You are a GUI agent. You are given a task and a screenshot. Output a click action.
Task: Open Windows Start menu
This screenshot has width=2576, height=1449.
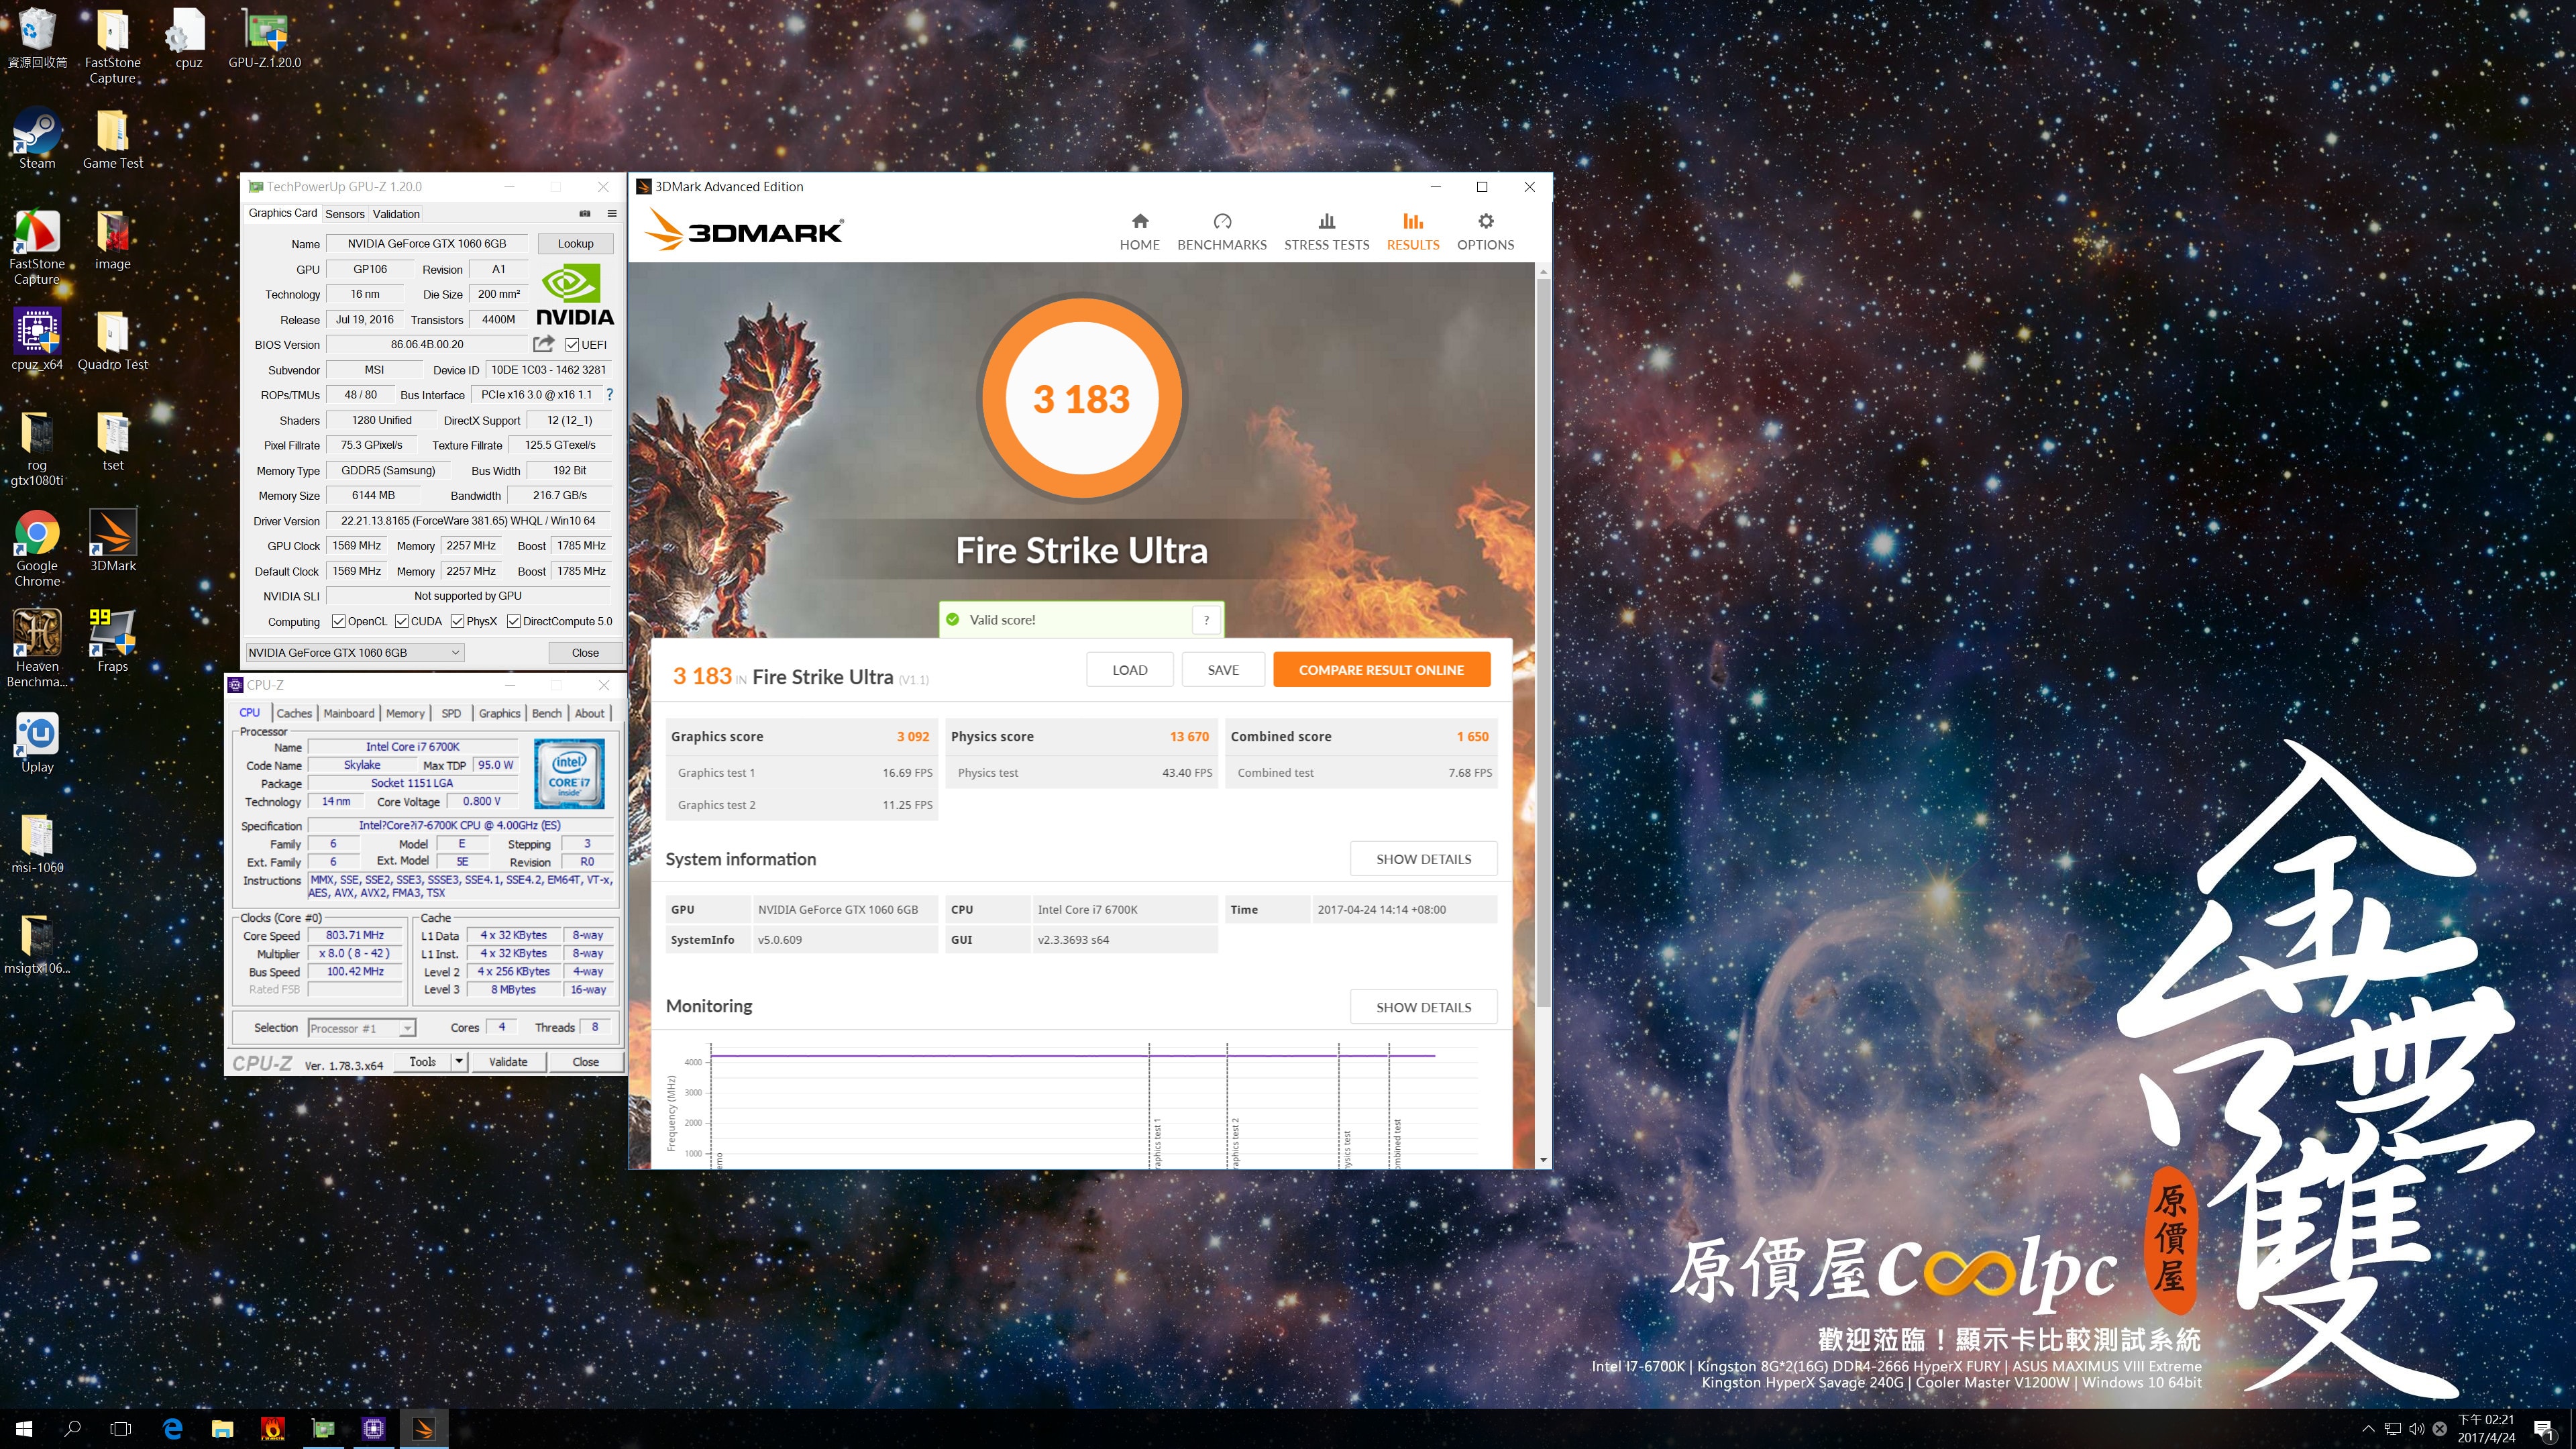24,1429
